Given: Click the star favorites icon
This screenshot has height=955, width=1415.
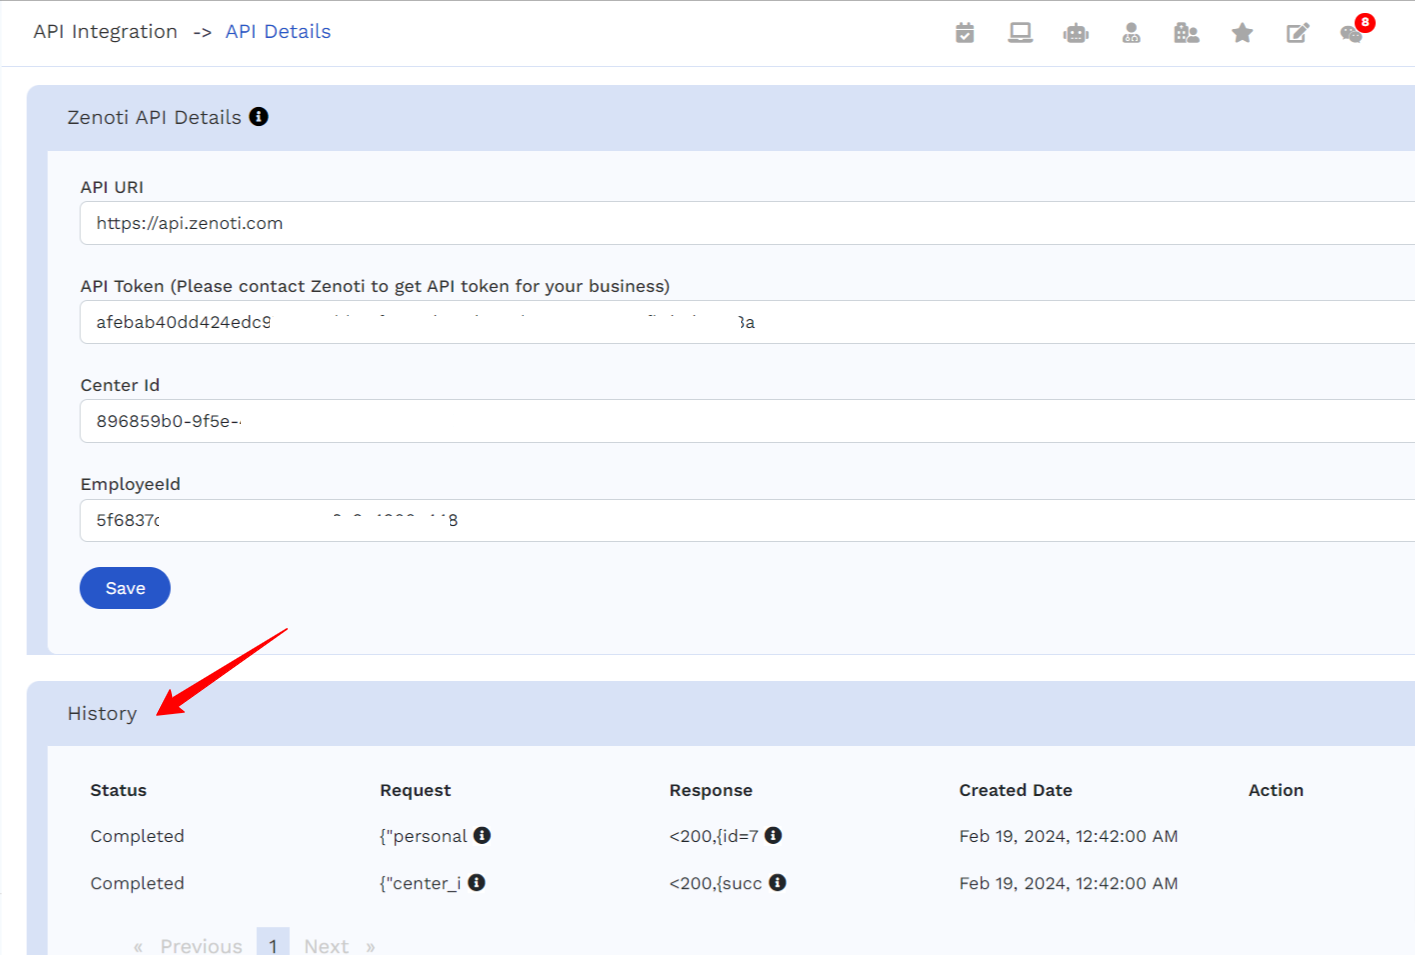Looking at the screenshot, I should point(1242,33).
